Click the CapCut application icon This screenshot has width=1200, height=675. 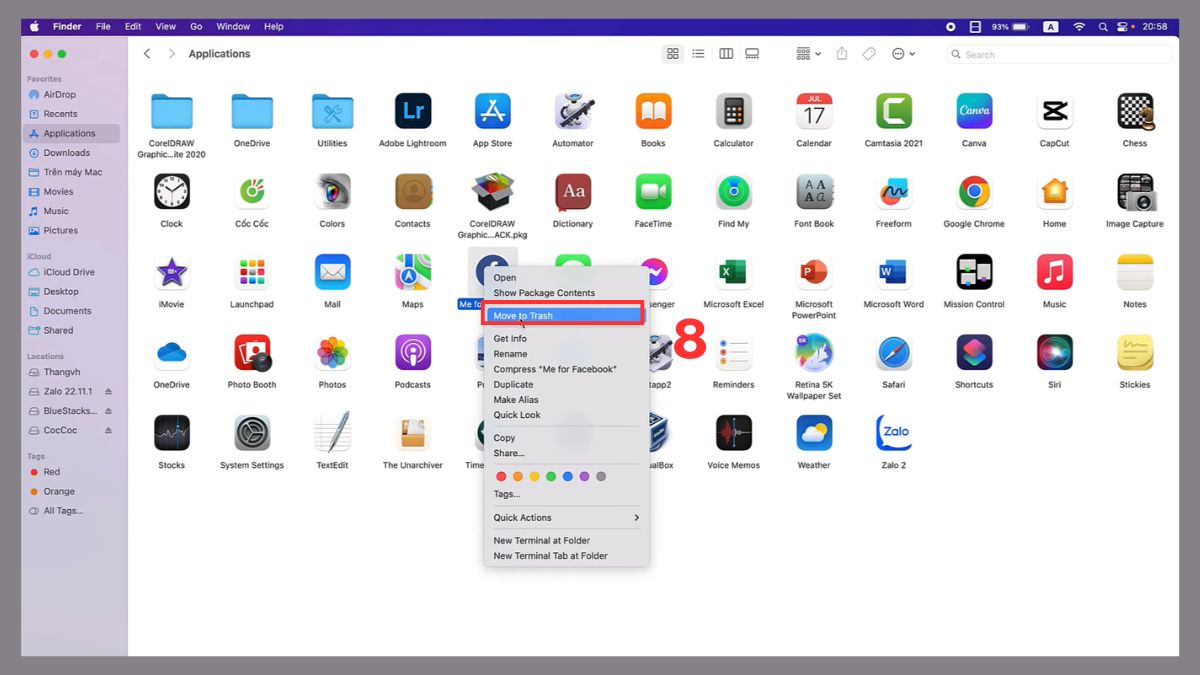point(1054,111)
